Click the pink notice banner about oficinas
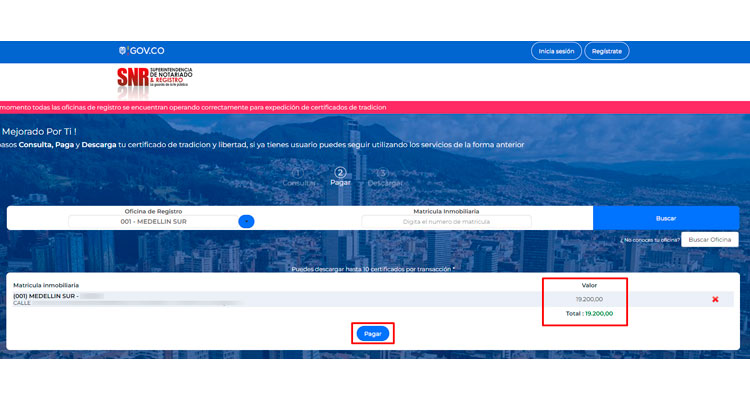Viewport: 750px width, 400px height. coord(200,107)
